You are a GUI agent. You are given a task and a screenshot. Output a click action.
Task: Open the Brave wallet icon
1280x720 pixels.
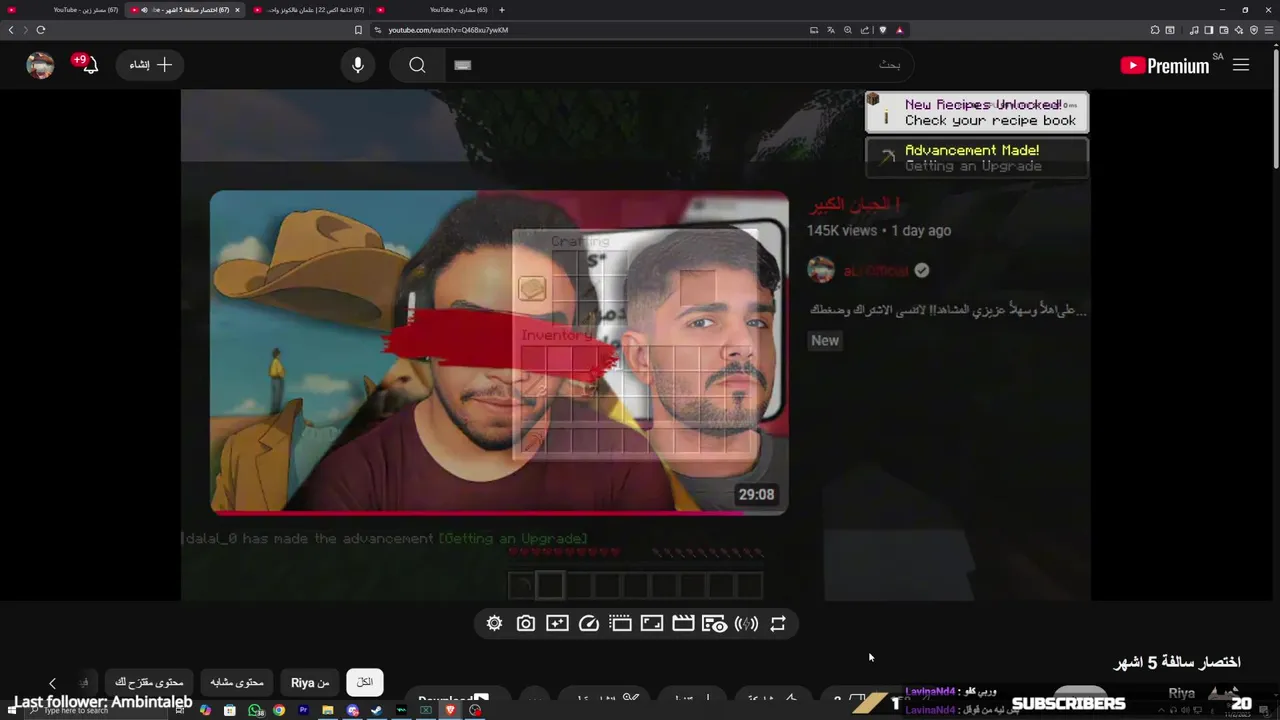click(1223, 30)
